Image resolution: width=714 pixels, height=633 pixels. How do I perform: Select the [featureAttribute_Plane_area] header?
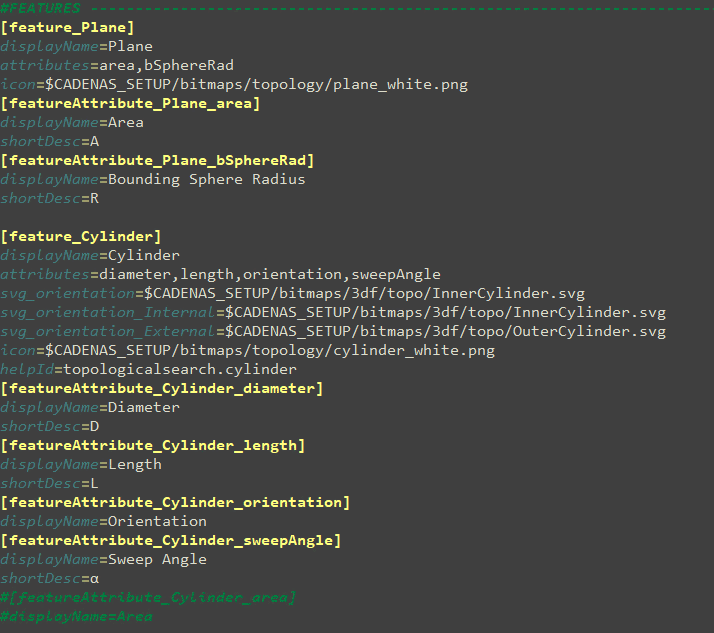(x=130, y=104)
